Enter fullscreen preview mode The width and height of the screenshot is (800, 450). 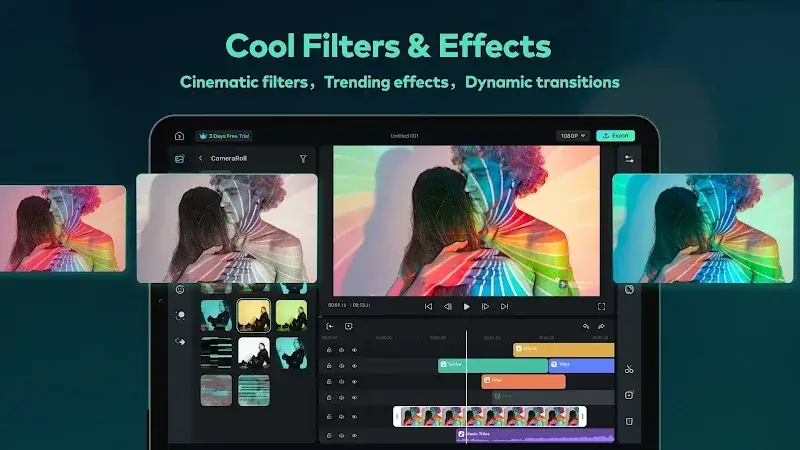601,306
